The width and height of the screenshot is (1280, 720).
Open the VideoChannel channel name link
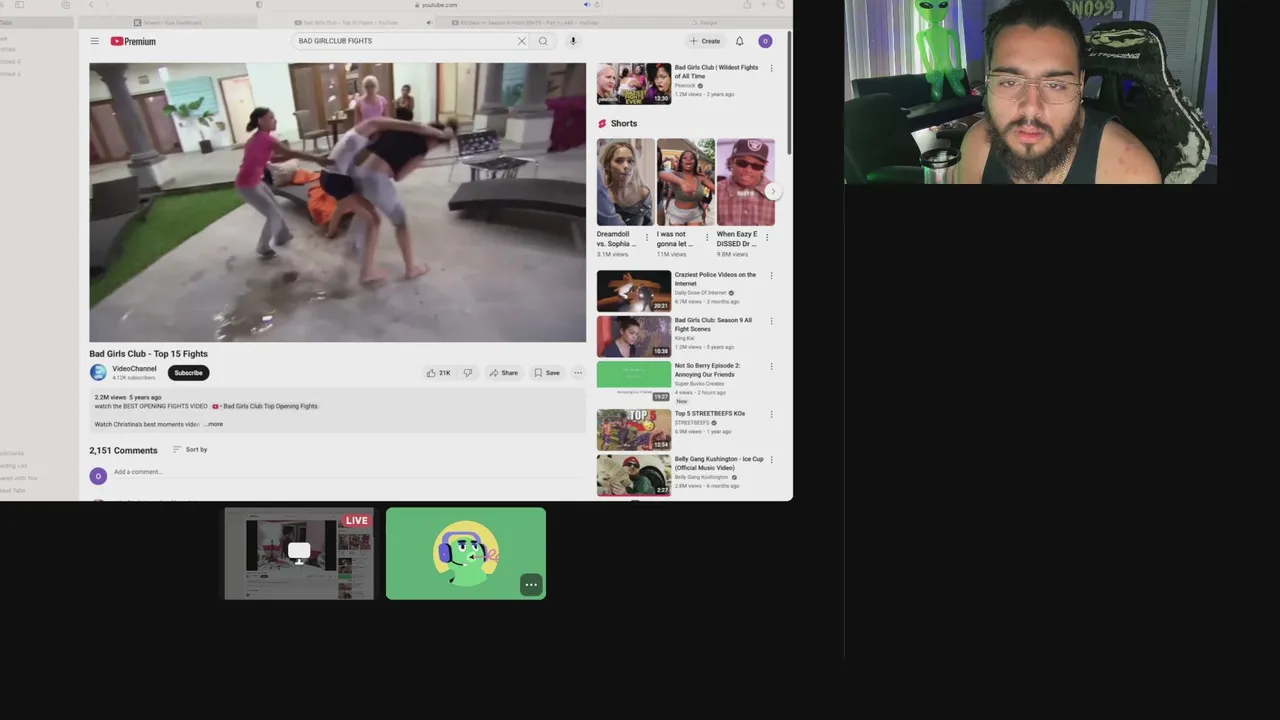134,369
